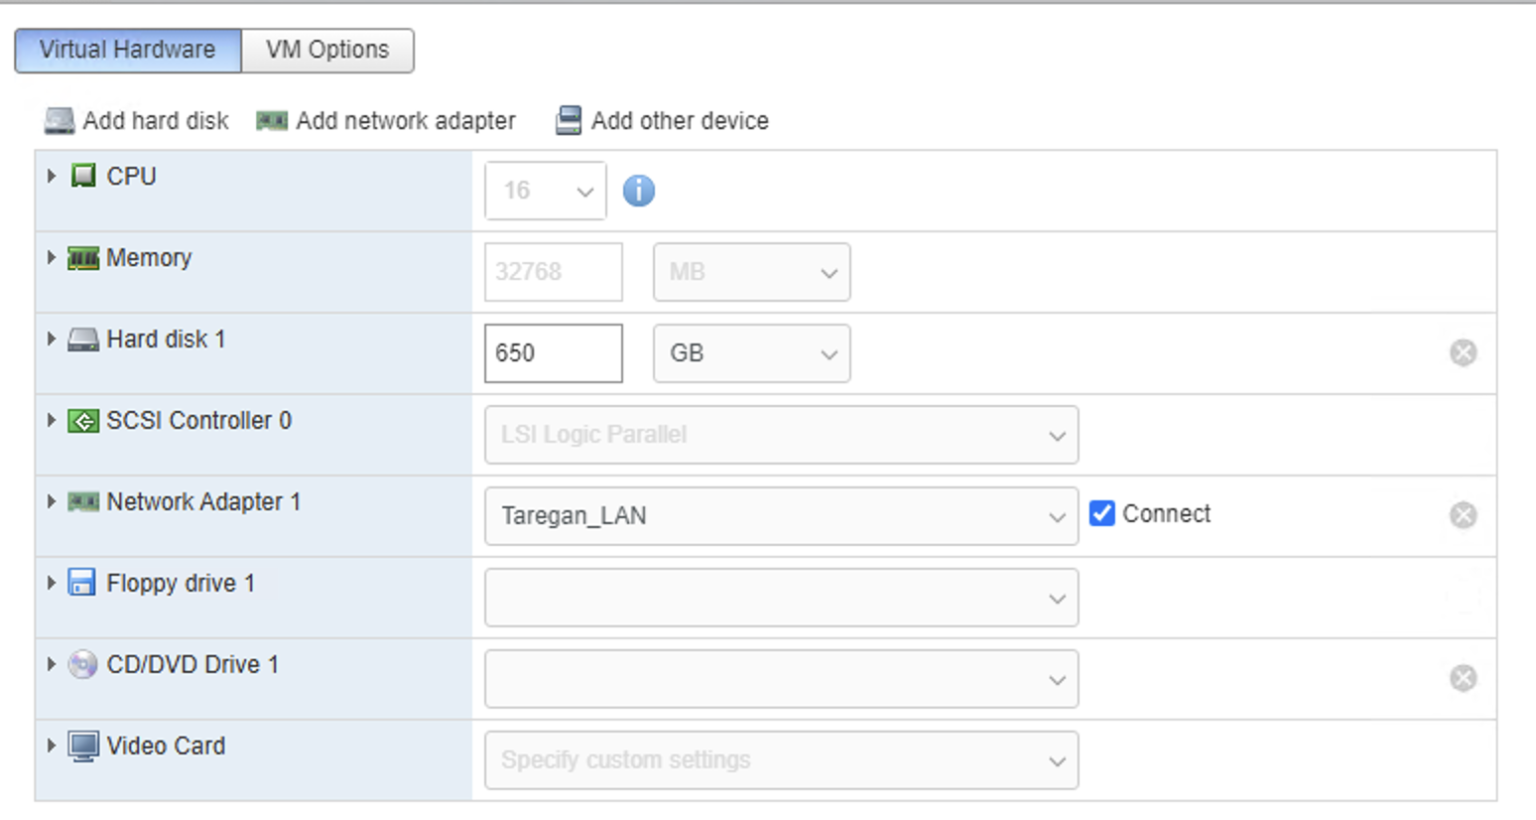
Task: Click the Floppy drive 1 icon
Action: click(x=84, y=583)
